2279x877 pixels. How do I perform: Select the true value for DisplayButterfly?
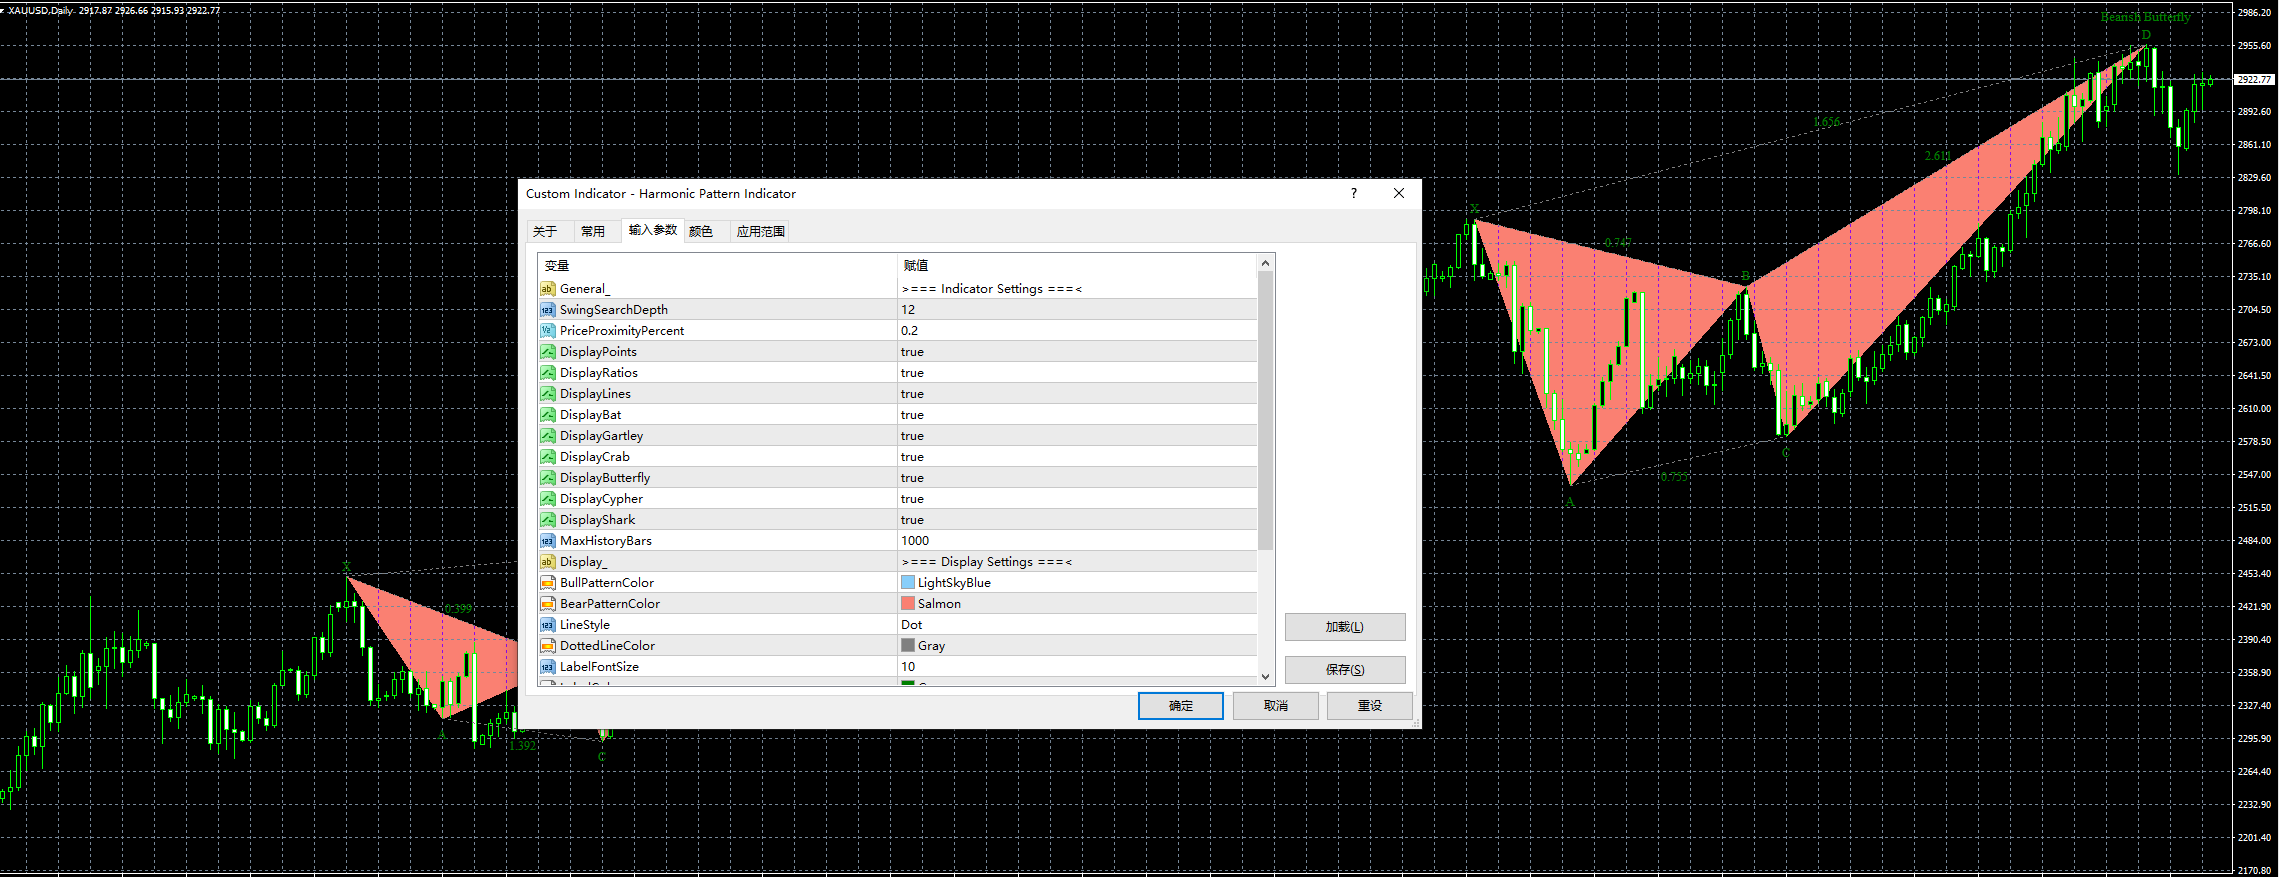[912, 478]
